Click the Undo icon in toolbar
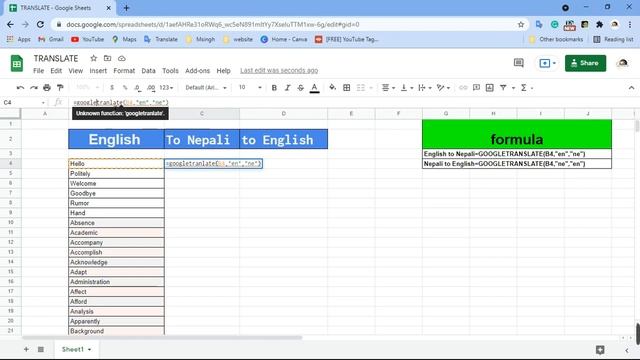This screenshot has height=360, width=640. click(20, 88)
